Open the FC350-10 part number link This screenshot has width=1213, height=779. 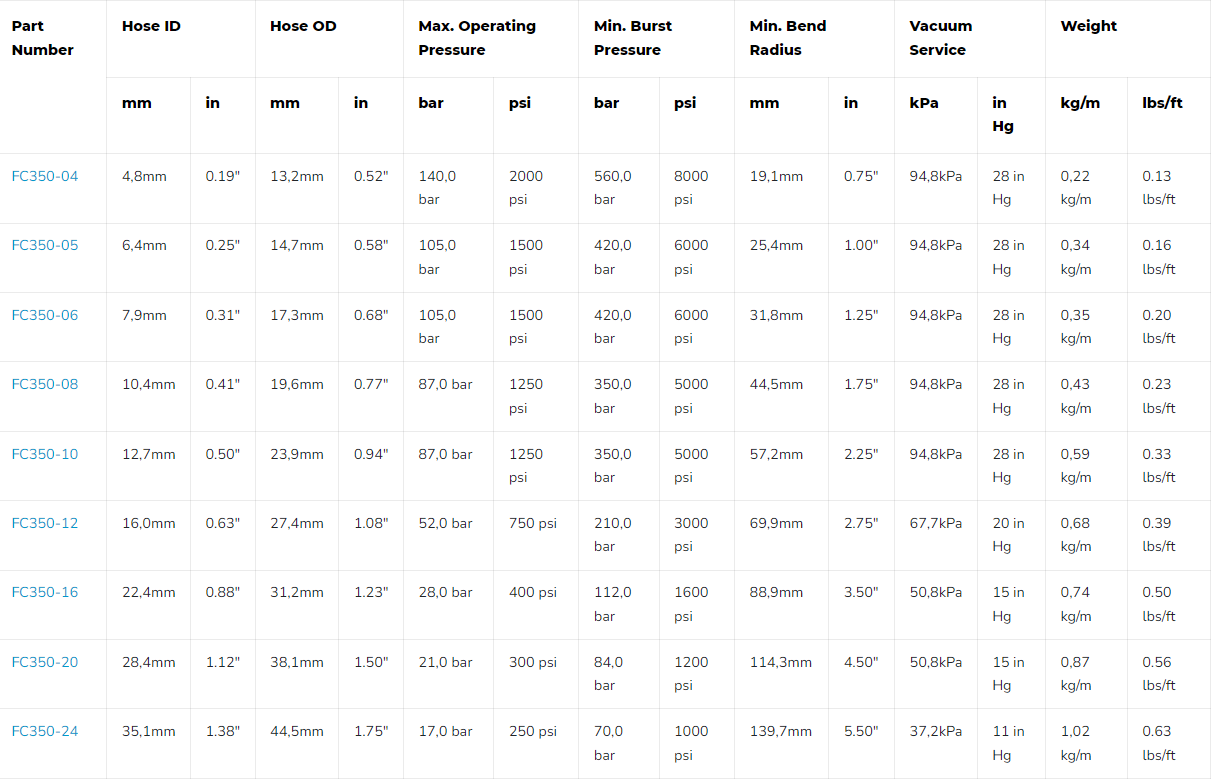pos(45,454)
